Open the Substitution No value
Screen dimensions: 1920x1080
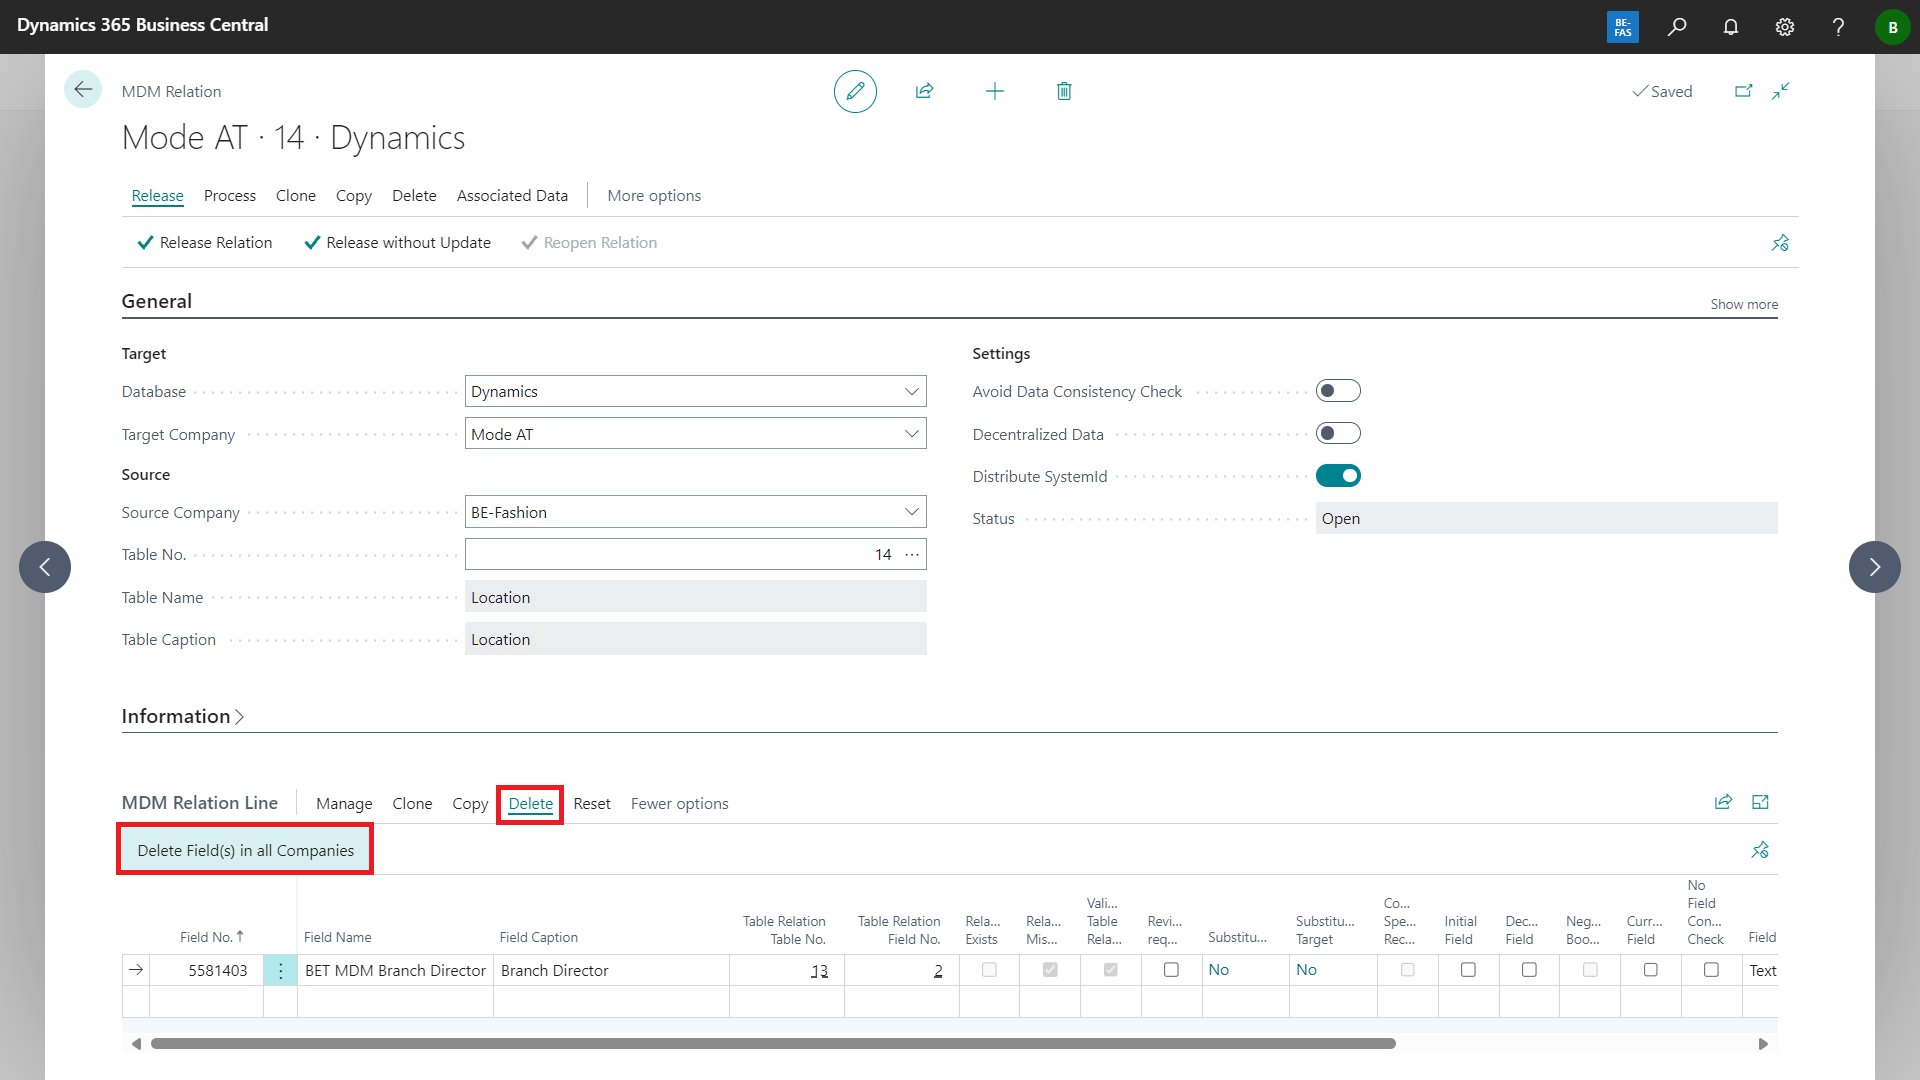[1218, 969]
